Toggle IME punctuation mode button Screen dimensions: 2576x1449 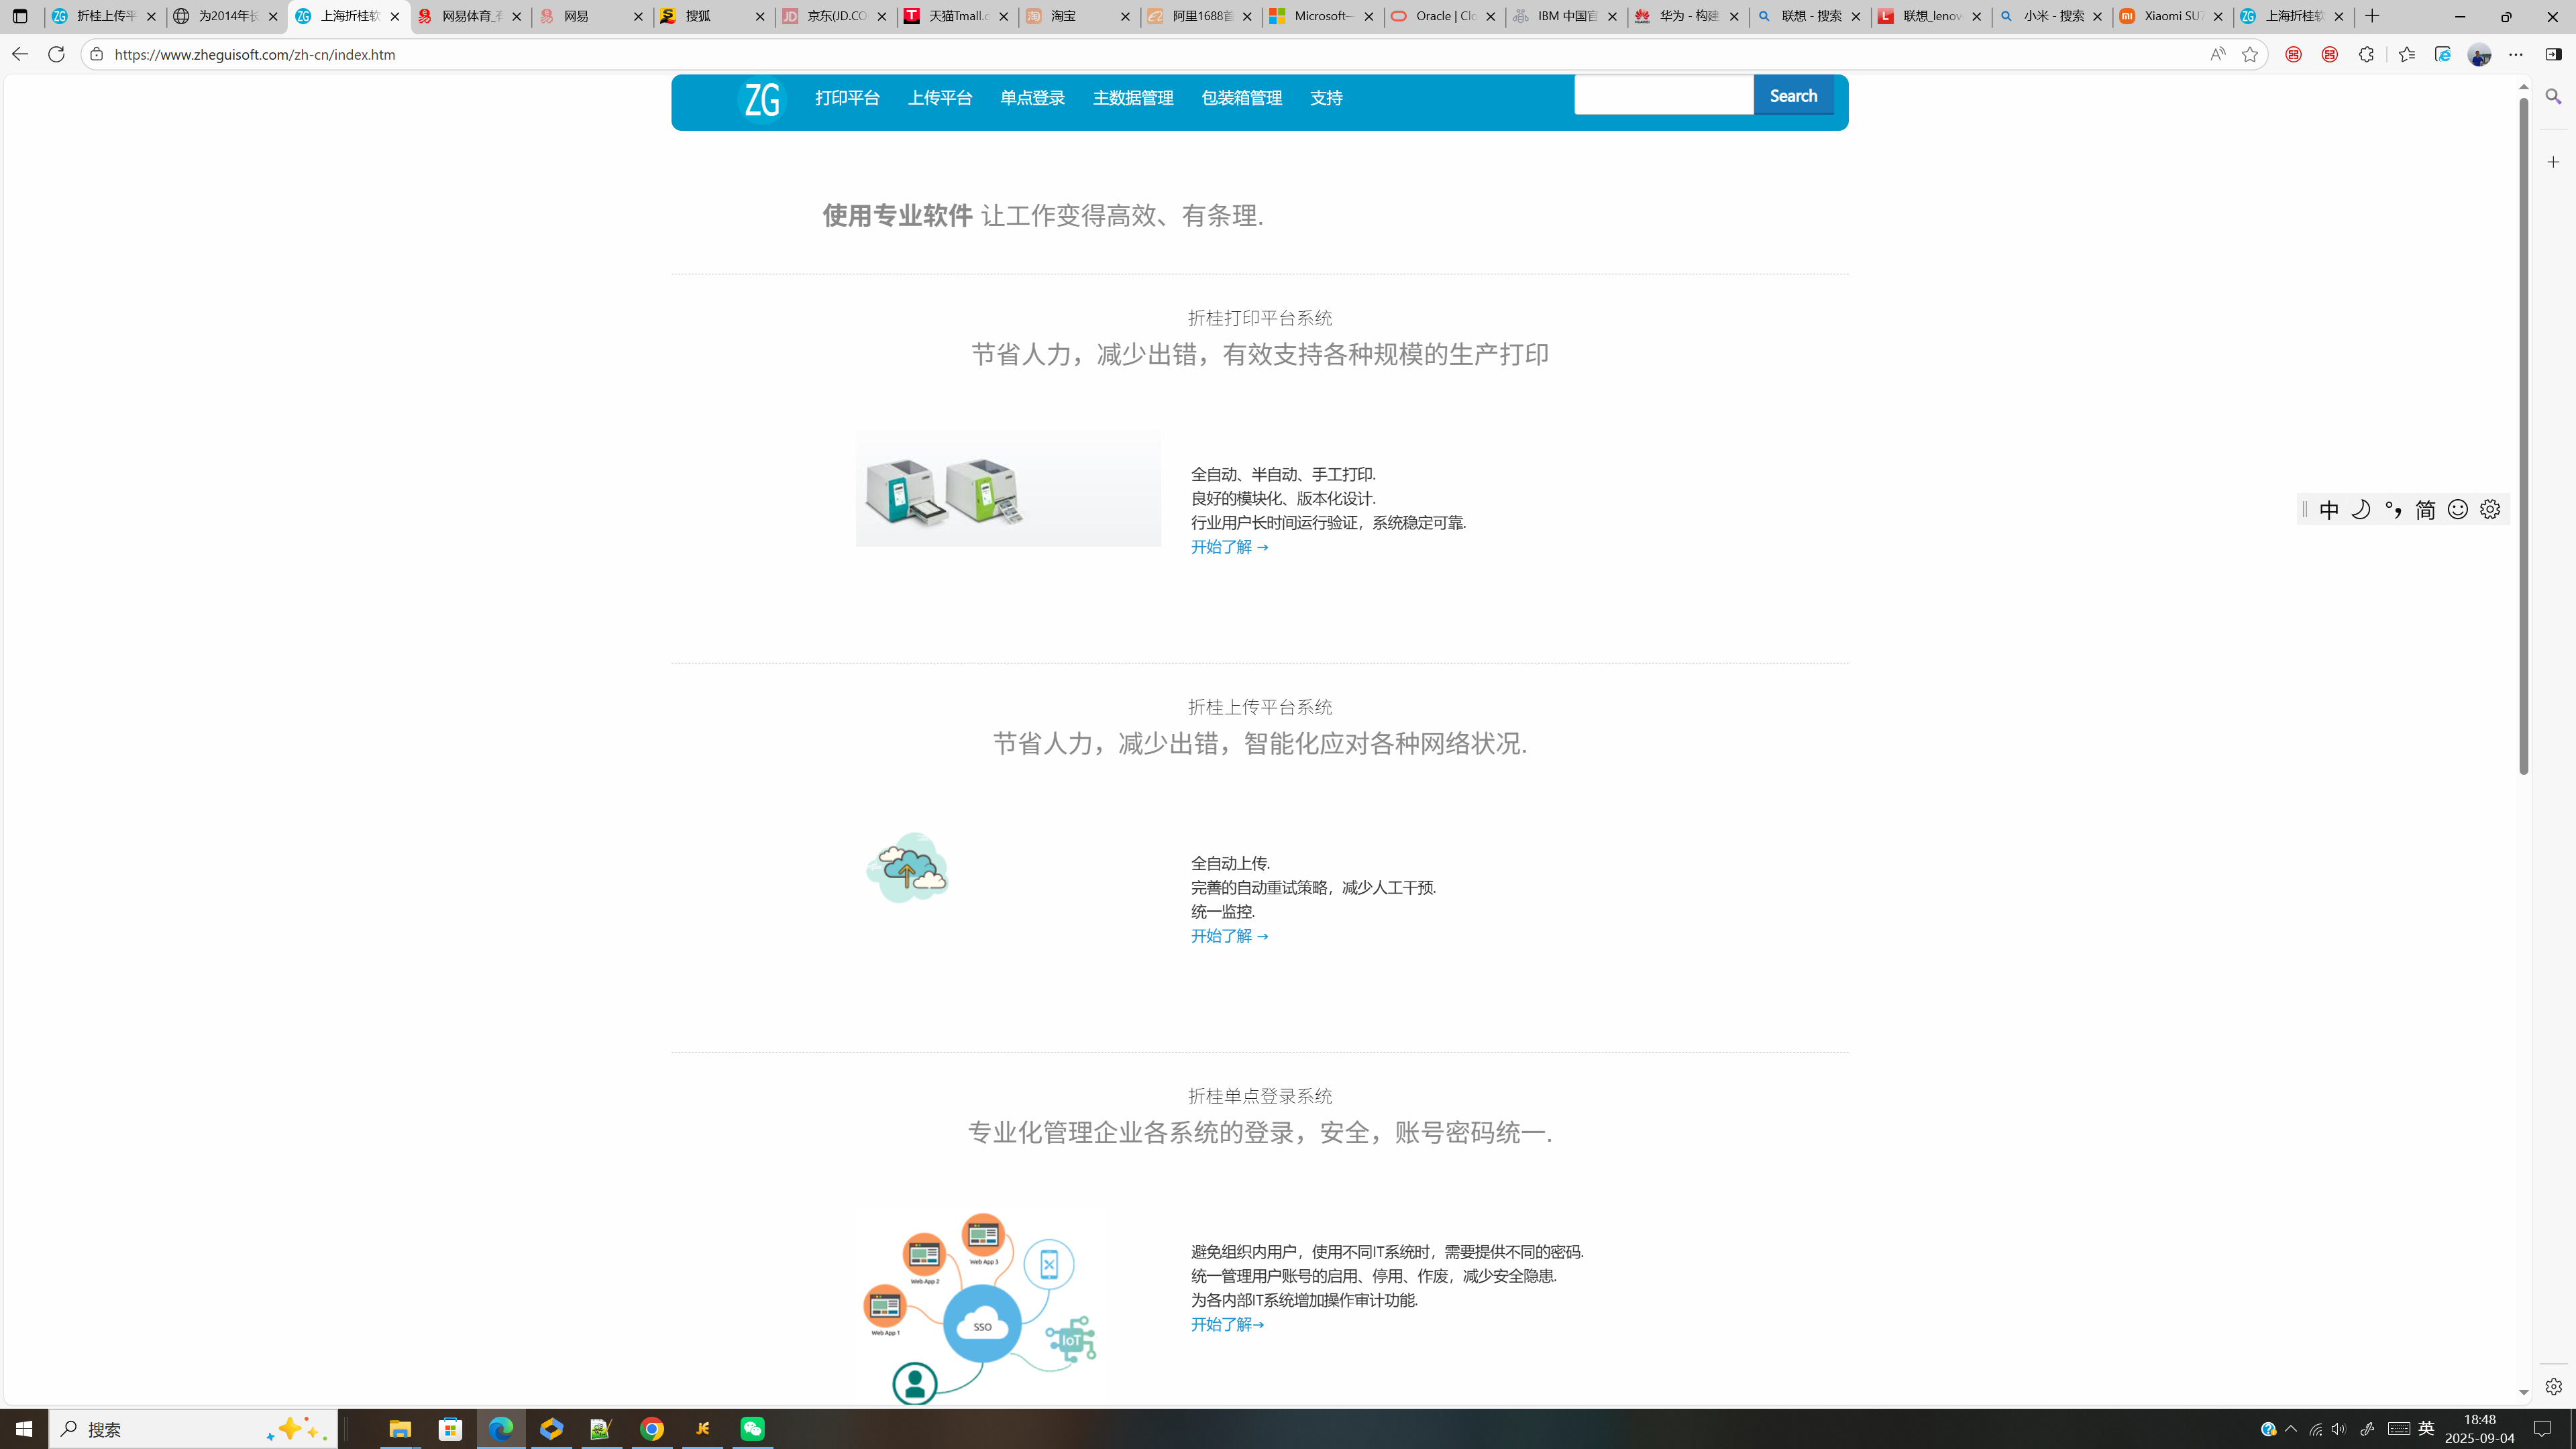(x=2393, y=510)
